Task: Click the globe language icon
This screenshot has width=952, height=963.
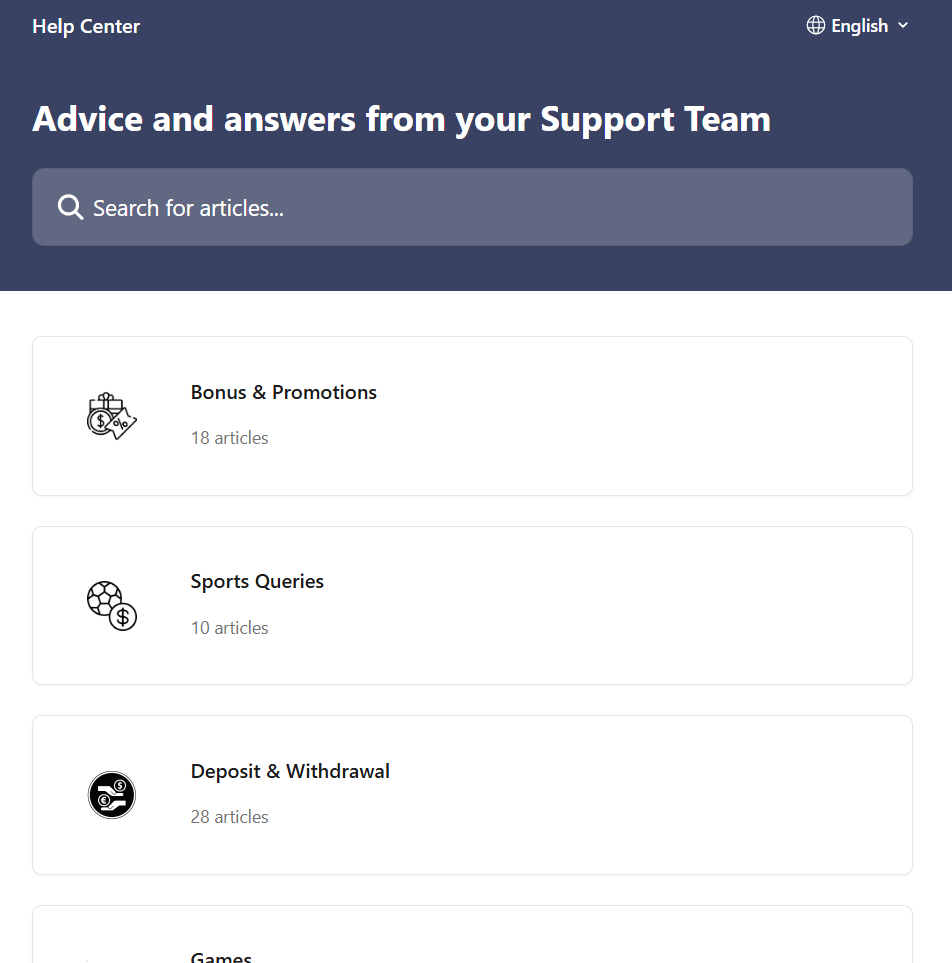Action: point(816,26)
